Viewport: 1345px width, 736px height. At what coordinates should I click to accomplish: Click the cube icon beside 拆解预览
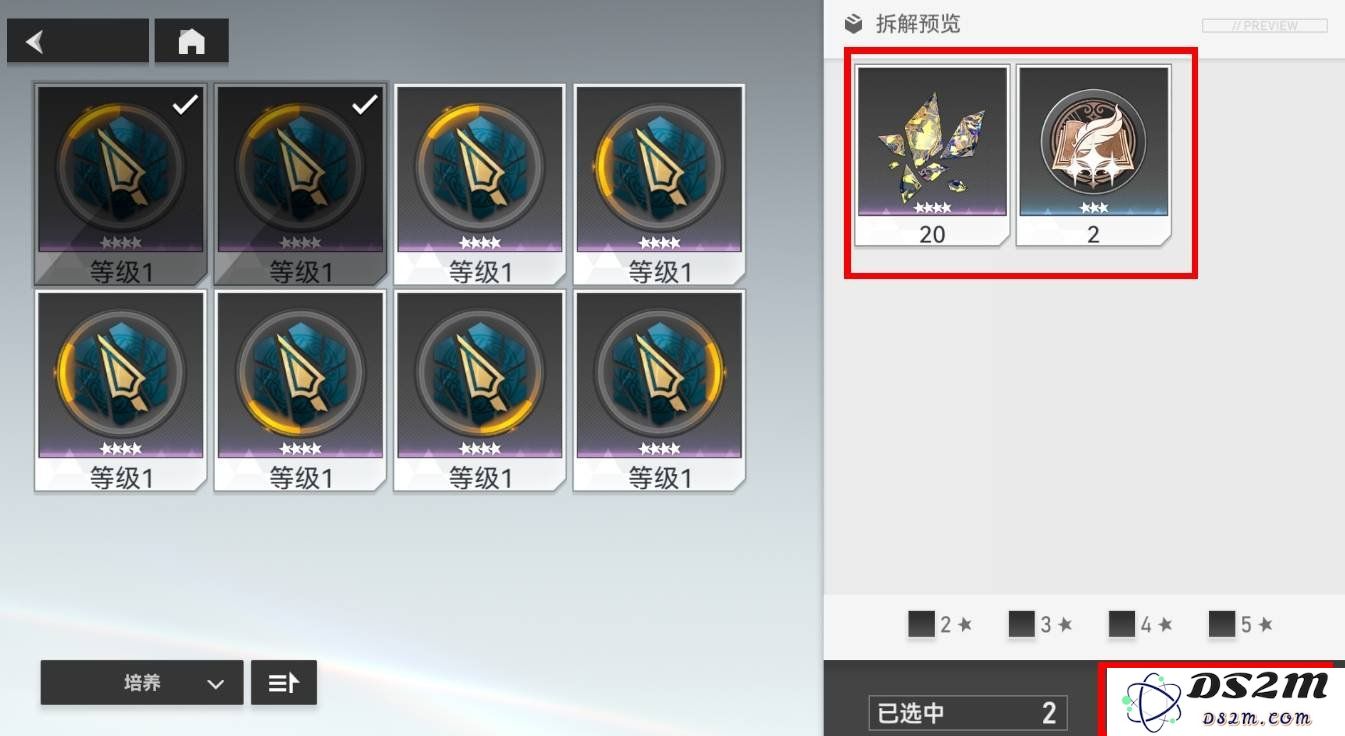point(853,24)
